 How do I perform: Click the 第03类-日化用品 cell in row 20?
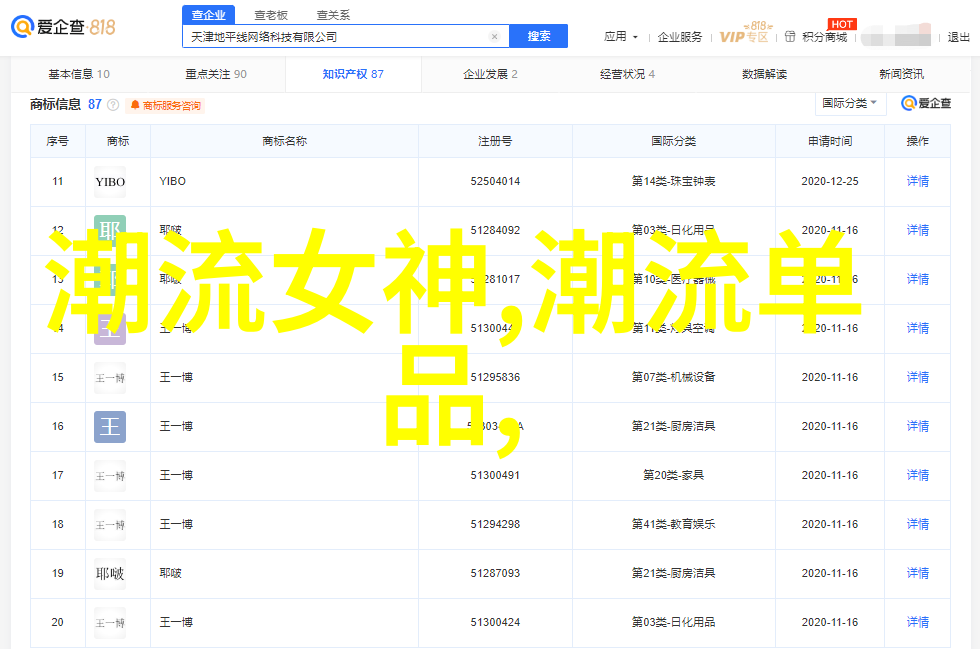(673, 622)
